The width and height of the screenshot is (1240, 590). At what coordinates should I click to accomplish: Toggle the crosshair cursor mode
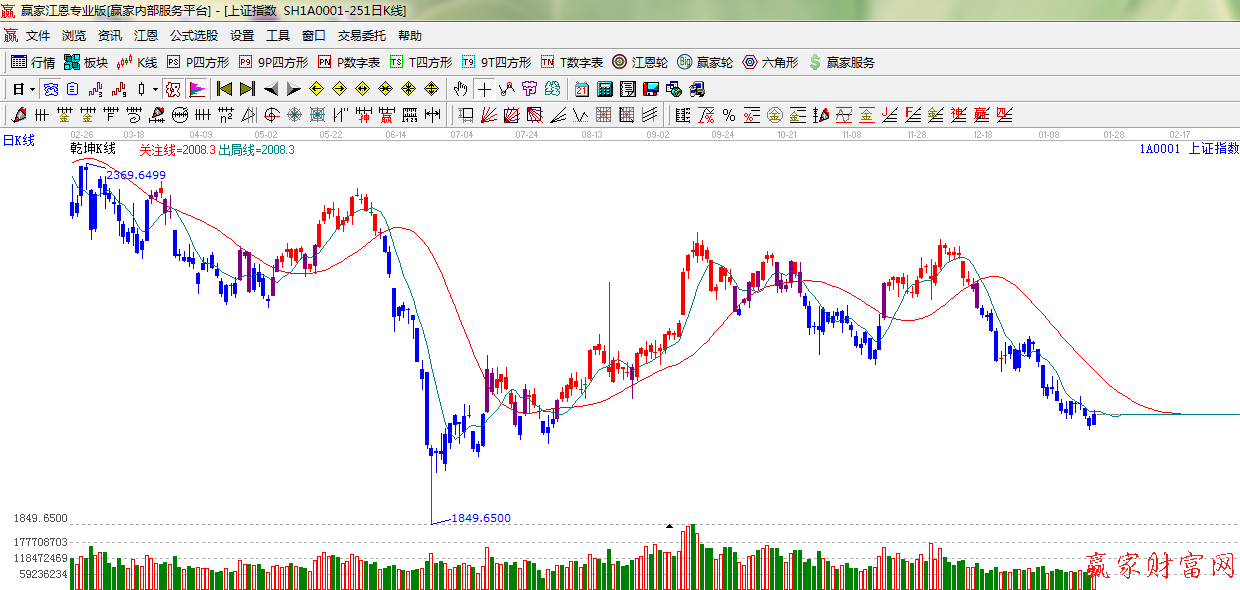pos(484,89)
